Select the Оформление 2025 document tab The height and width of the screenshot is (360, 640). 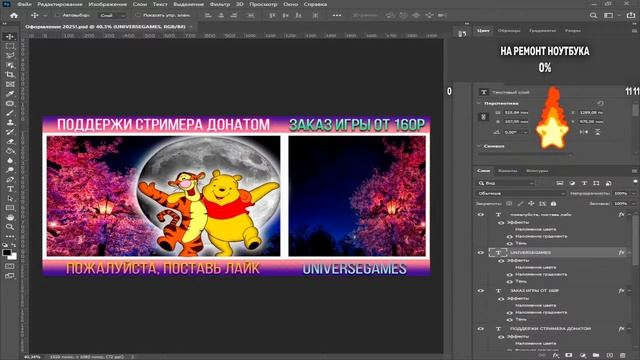click(105, 27)
